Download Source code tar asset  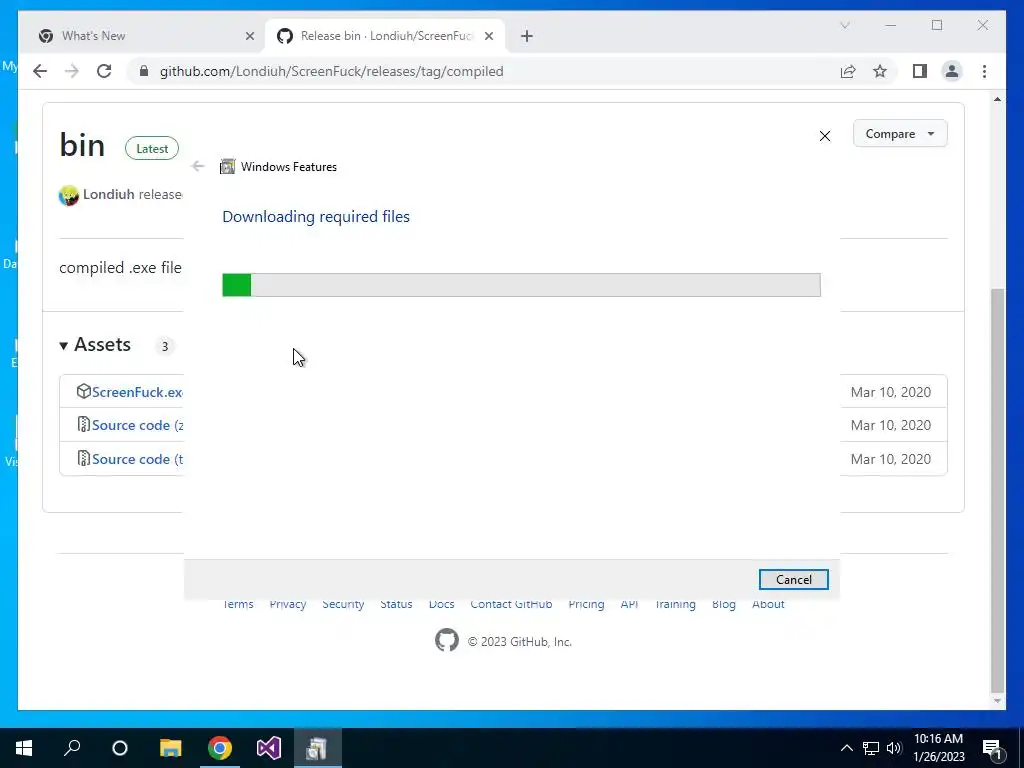pos(136,459)
